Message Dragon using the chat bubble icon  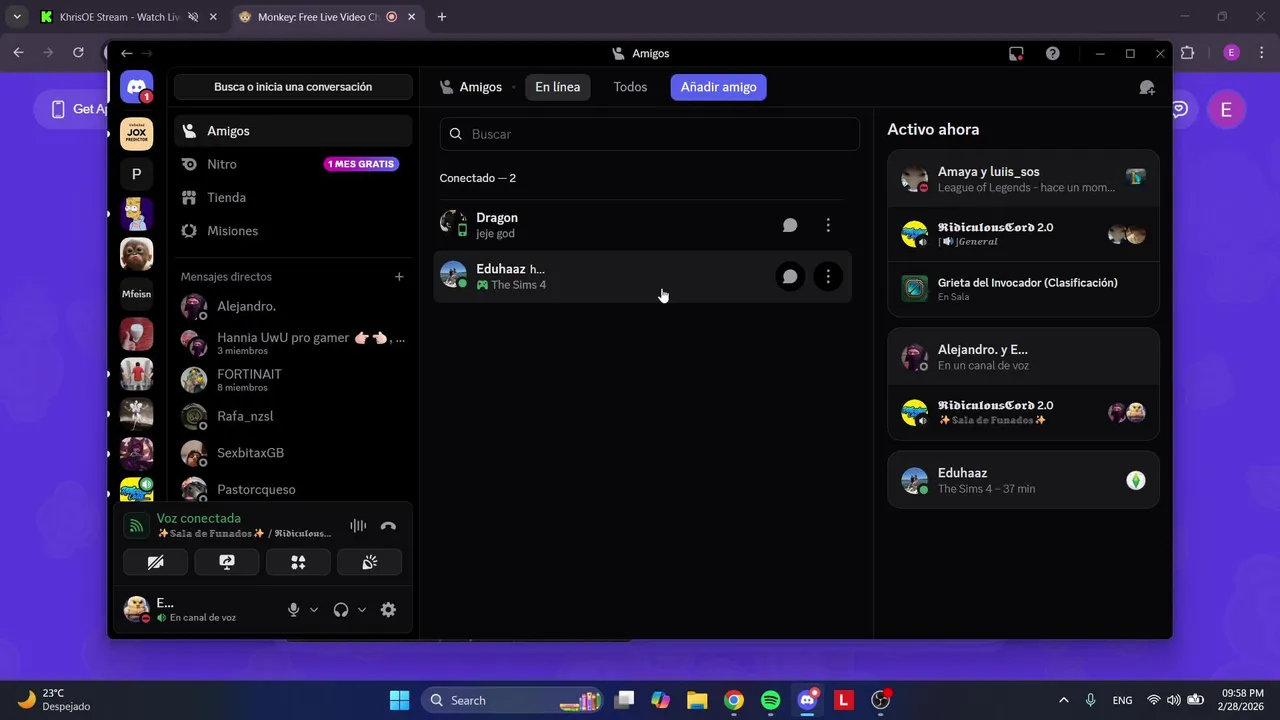click(790, 226)
